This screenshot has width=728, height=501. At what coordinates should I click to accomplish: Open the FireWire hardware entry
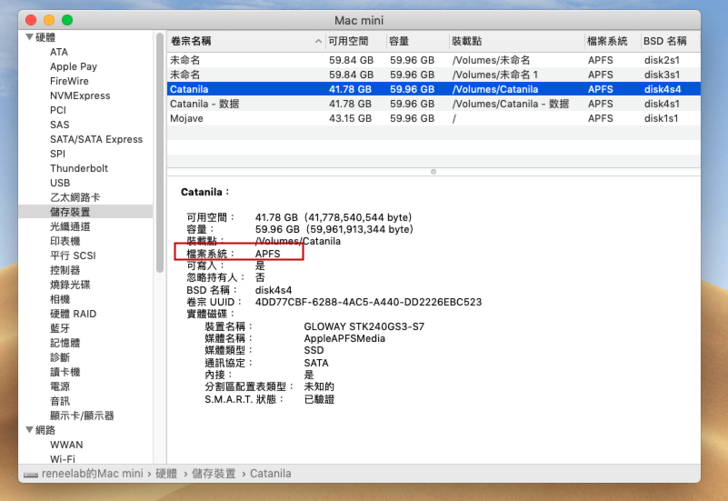pyautogui.click(x=69, y=81)
